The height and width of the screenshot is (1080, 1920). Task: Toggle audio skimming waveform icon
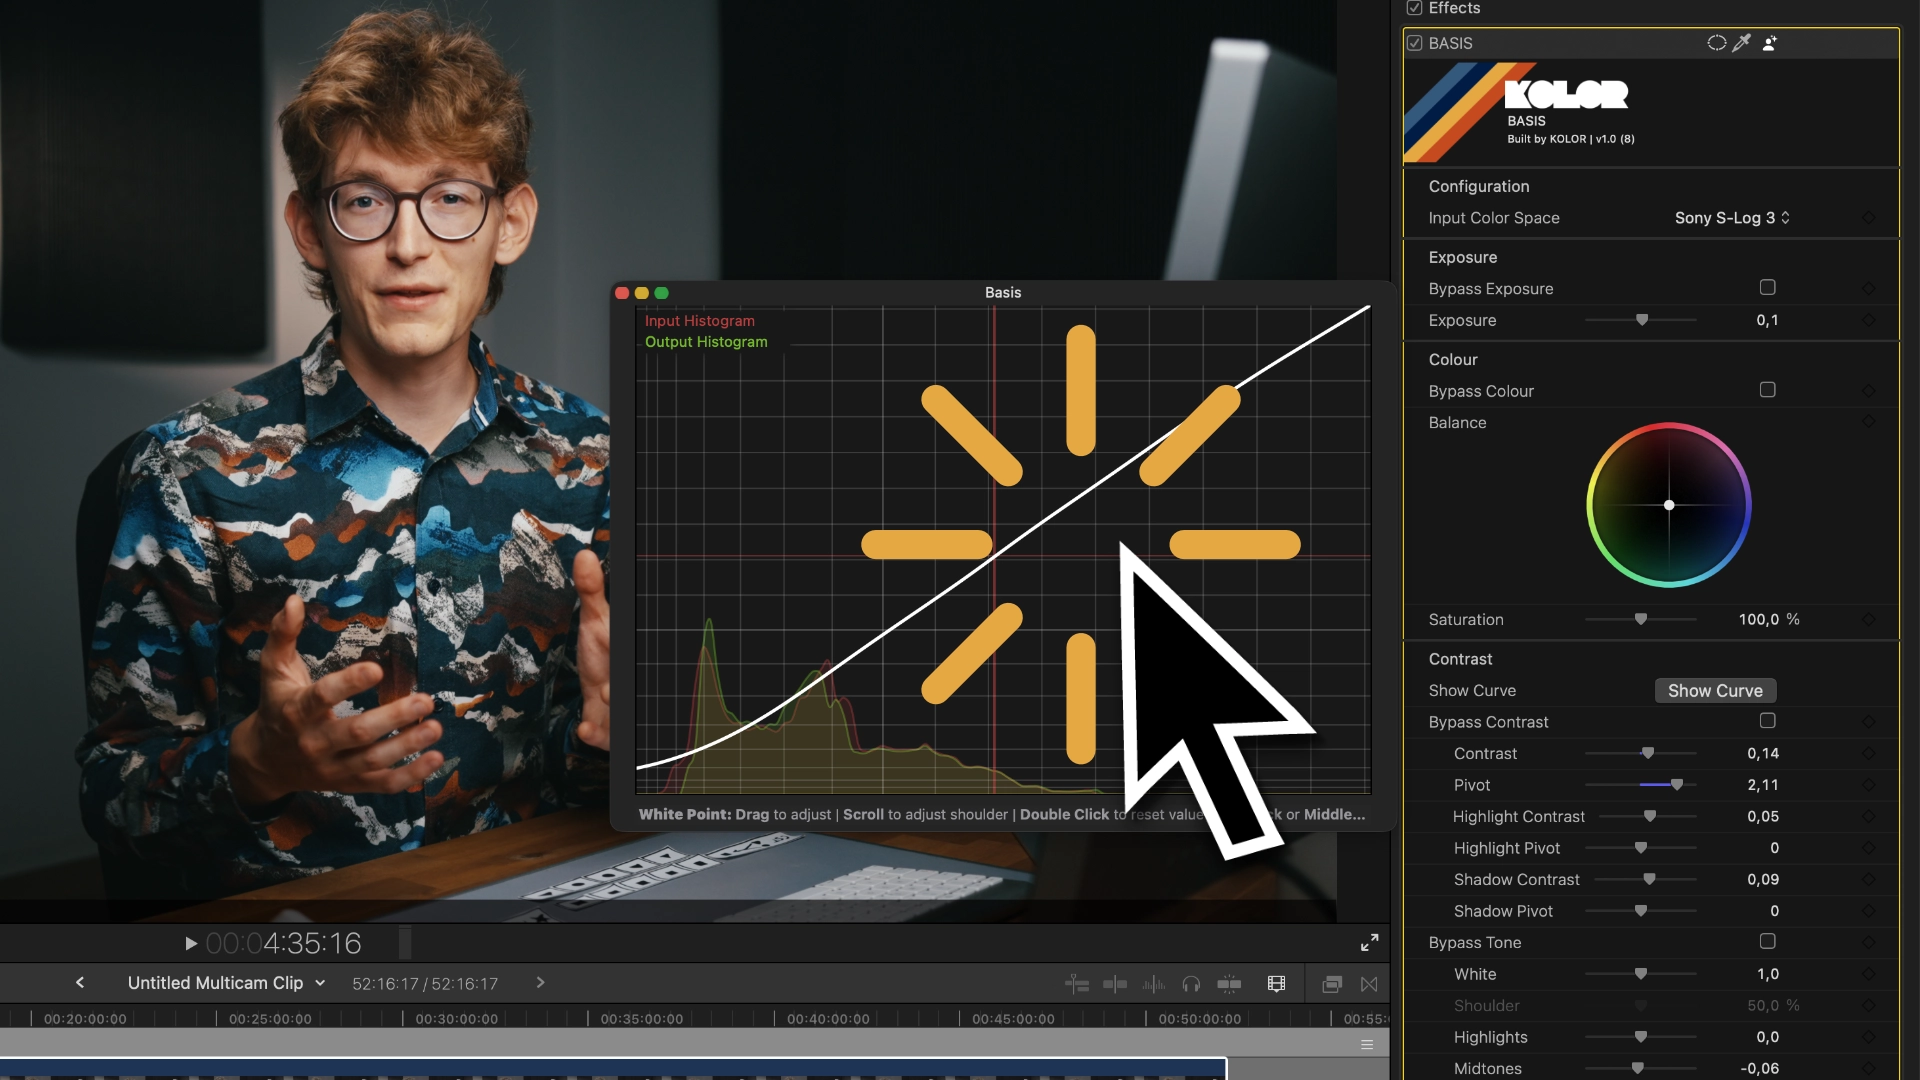click(1153, 984)
